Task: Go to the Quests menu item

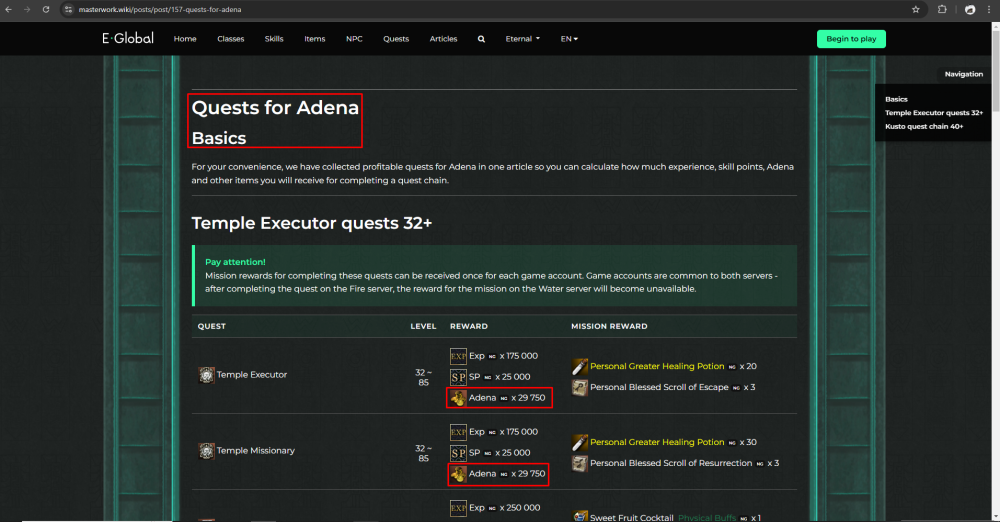Action: (396, 39)
